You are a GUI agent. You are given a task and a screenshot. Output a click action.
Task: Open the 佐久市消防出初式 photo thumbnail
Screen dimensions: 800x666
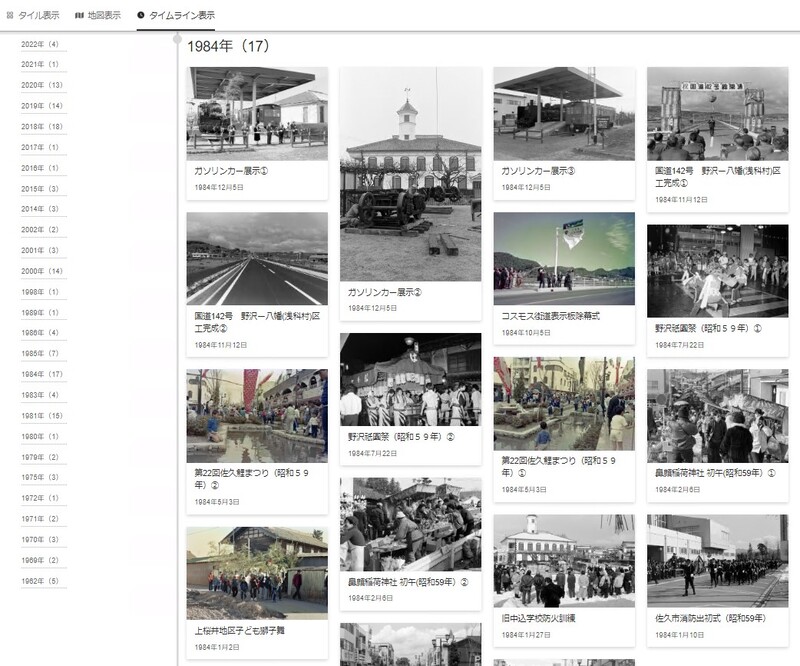click(717, 561)
